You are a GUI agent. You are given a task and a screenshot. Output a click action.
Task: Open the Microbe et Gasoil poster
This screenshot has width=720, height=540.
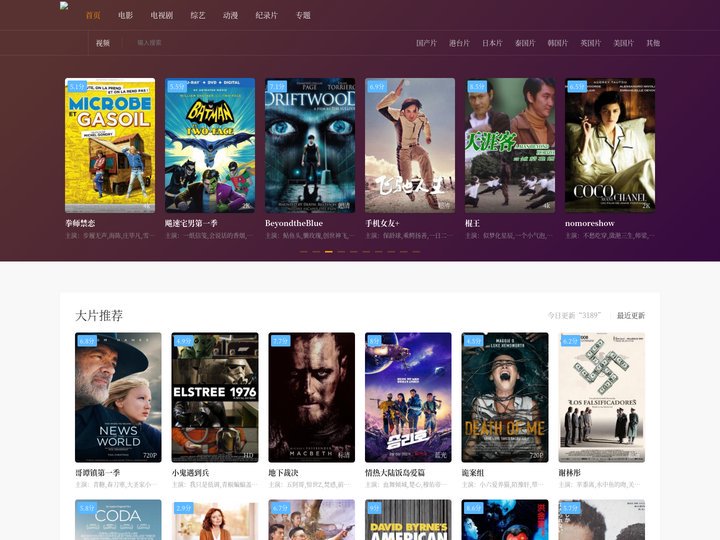pyautogui.click(x=110, y=145)
